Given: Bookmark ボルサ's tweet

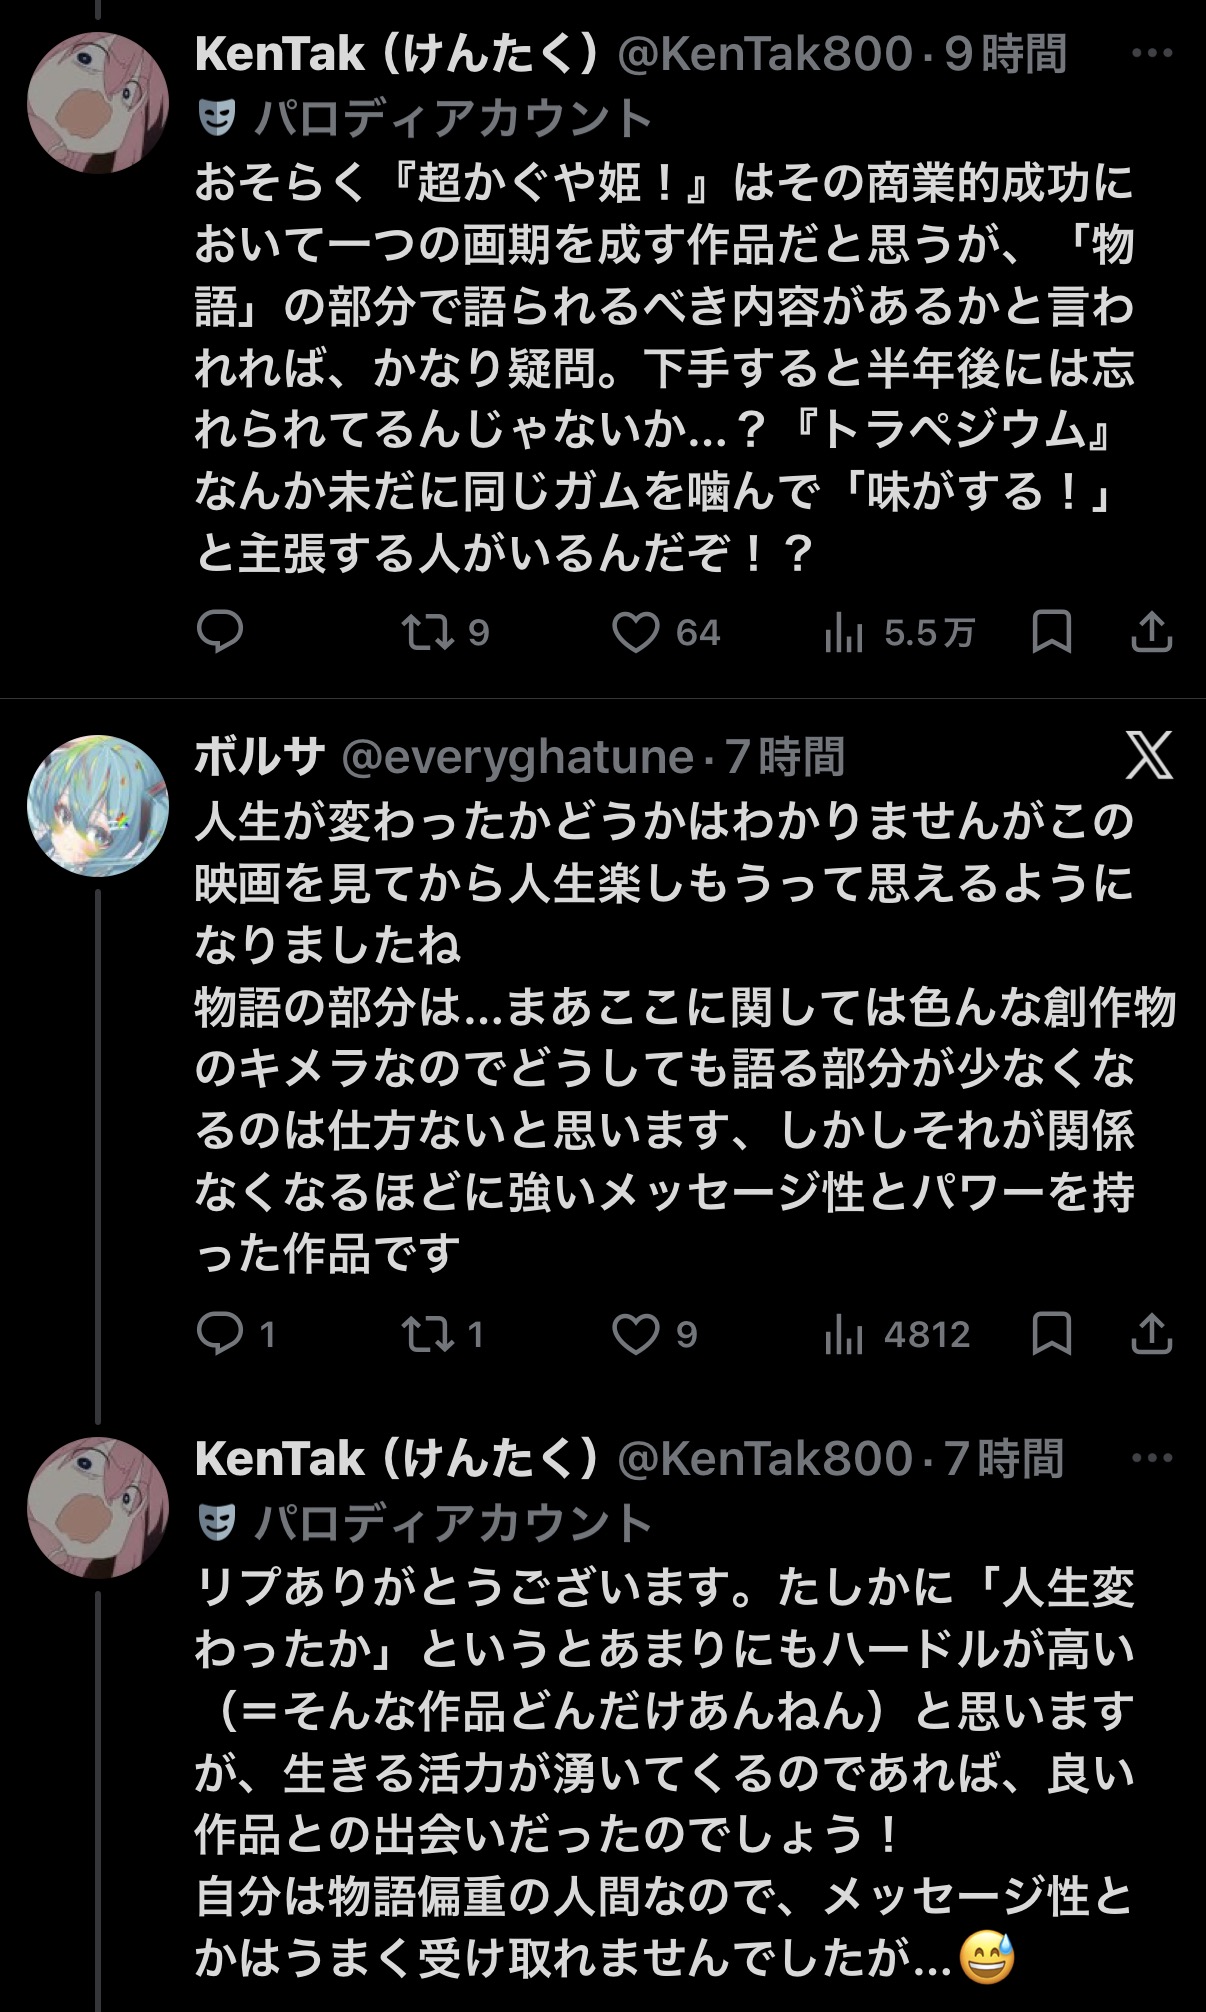Looking at the screenshot, I should point(1051,1334).
